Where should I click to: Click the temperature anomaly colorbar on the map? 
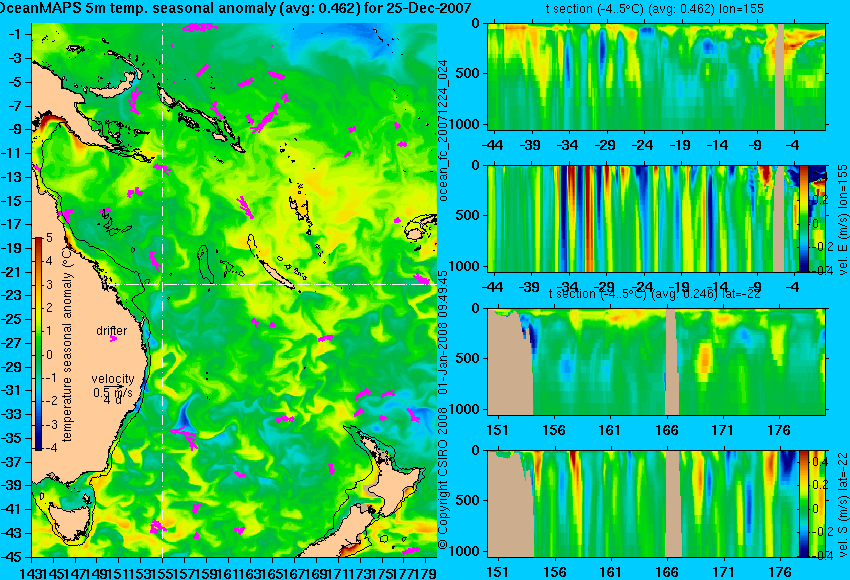tap(38, 344)
